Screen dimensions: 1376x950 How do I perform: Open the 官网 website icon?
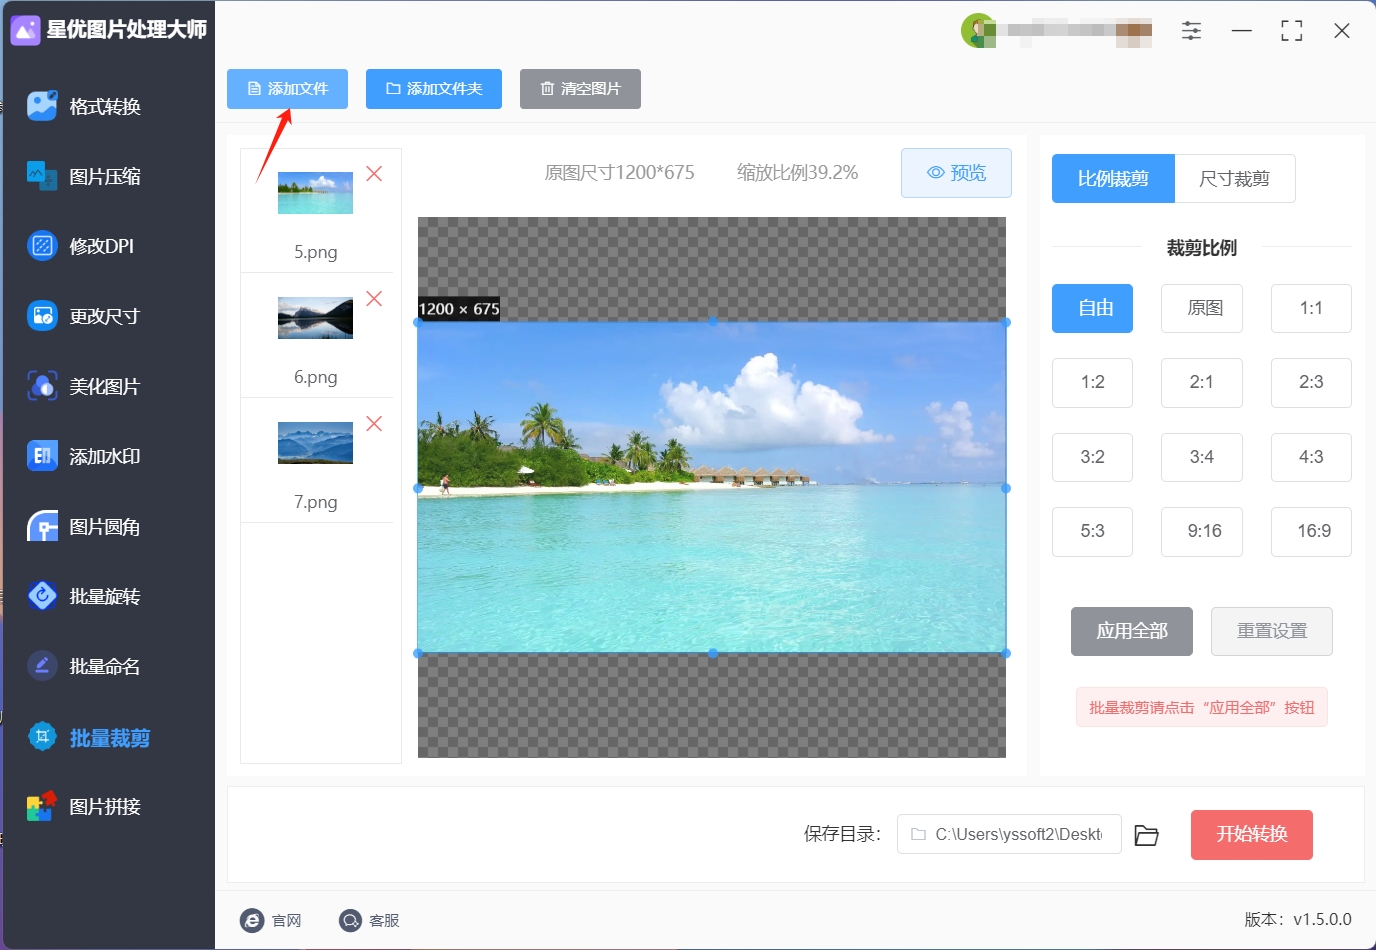point(252,920)
